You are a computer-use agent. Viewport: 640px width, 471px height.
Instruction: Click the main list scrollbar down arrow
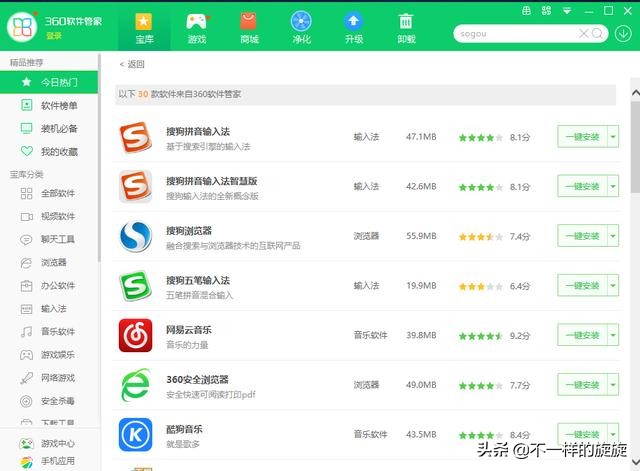[636, 462]
